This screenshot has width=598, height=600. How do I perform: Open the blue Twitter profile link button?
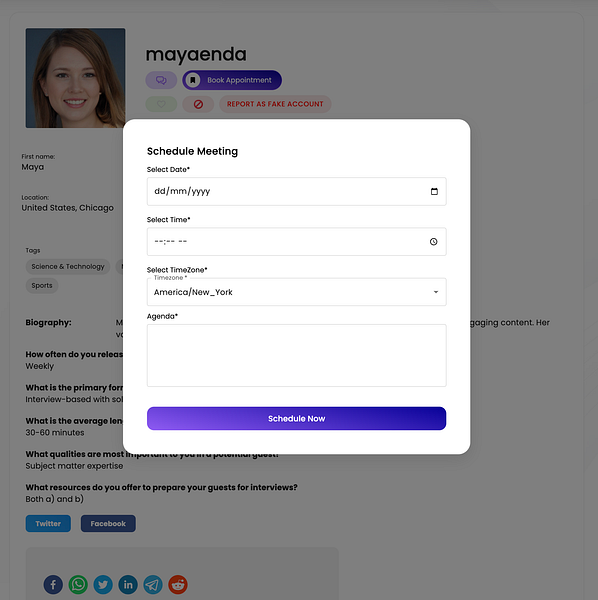48,523
